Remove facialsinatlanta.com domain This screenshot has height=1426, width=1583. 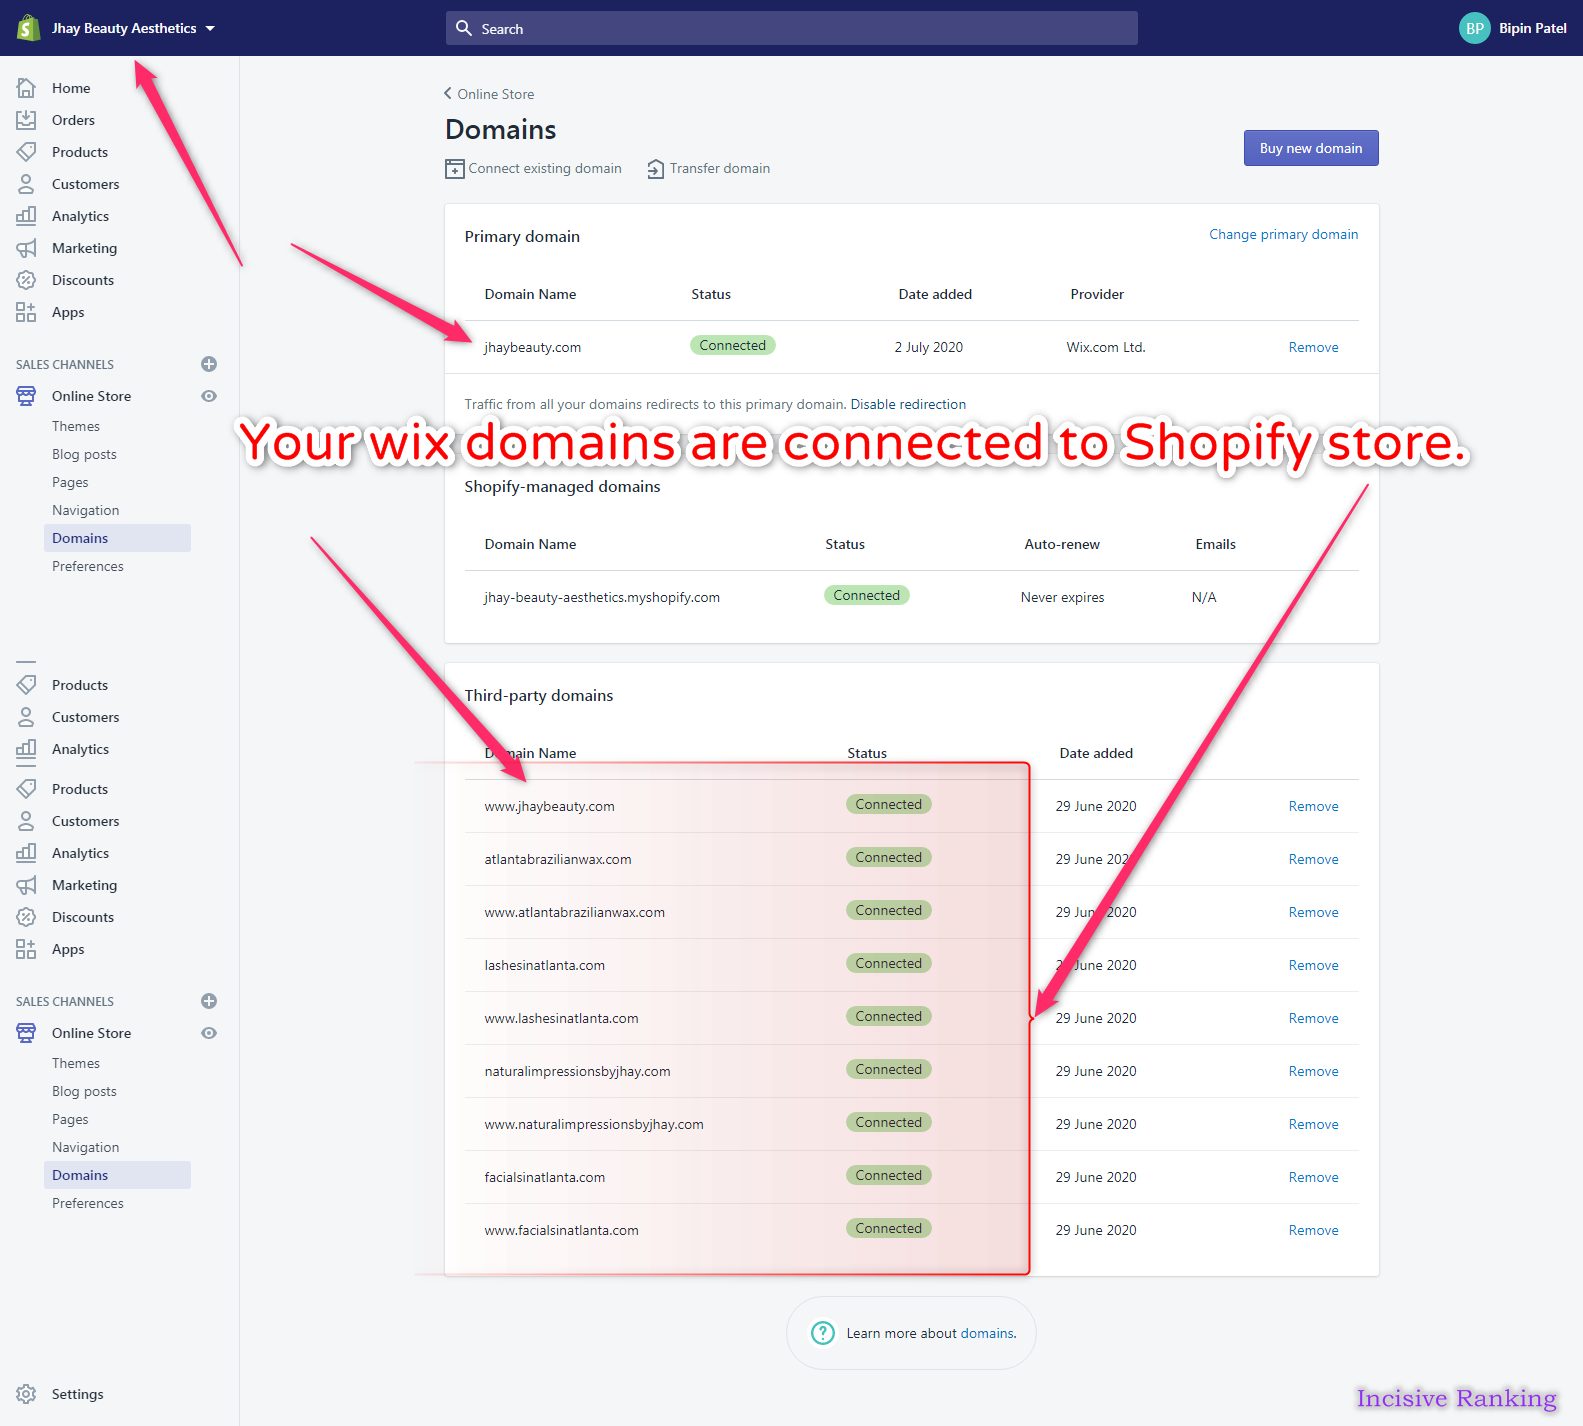coord(1313,1177)
